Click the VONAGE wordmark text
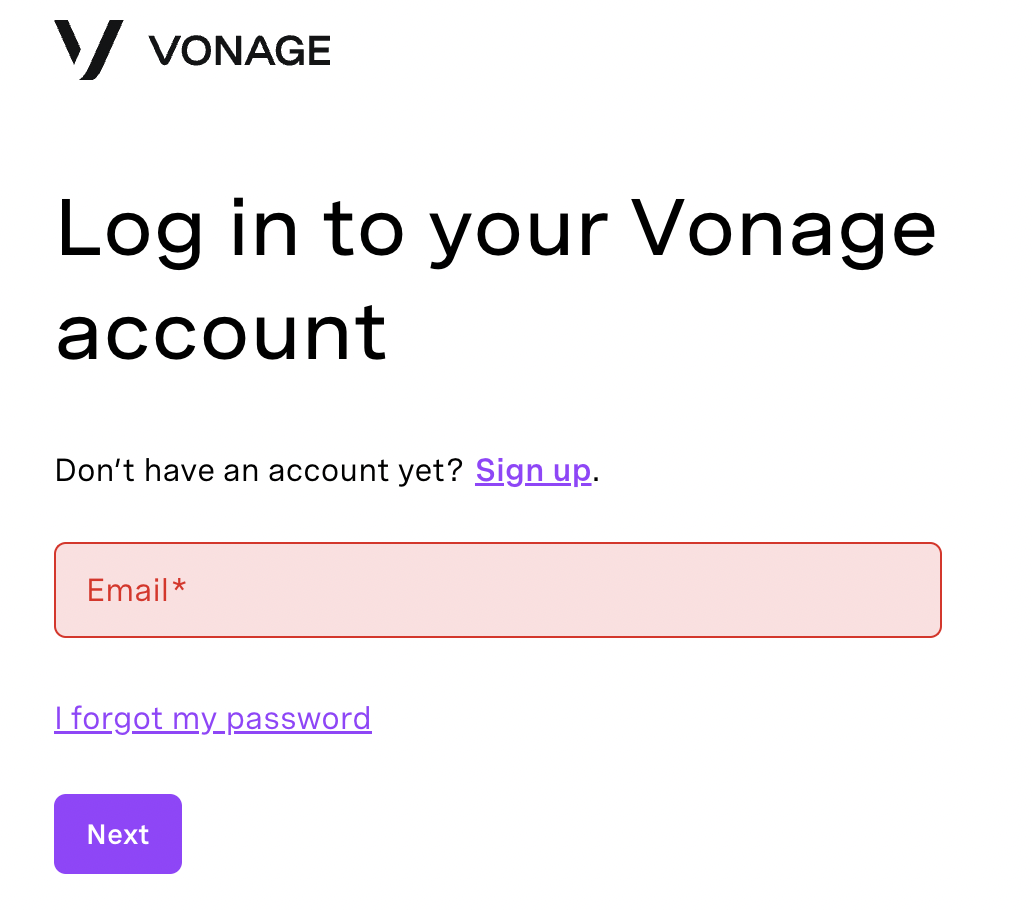Screen dimensions: 1032x910 tap(240, 51)
